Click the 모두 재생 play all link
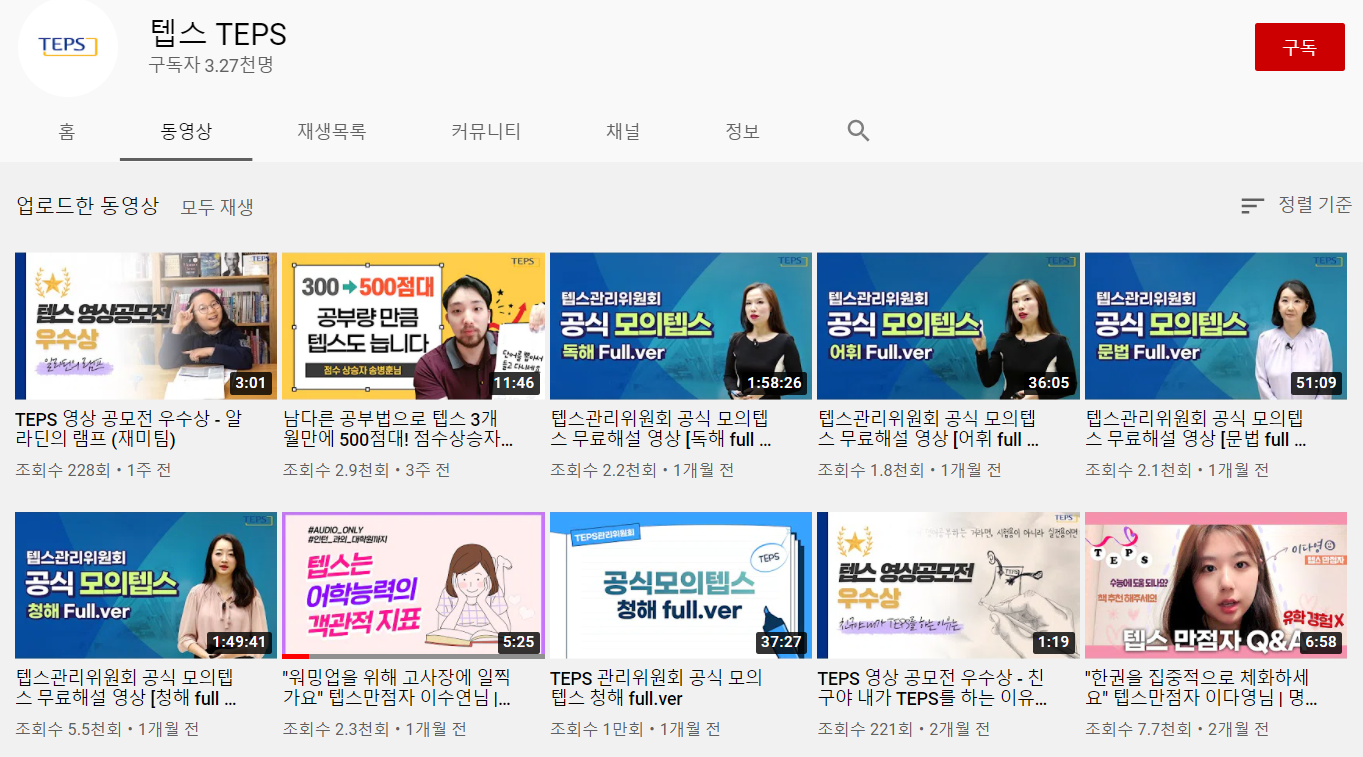Image resolution: width=1363 pixels, height=757 pixels. [x=217, y=207]
